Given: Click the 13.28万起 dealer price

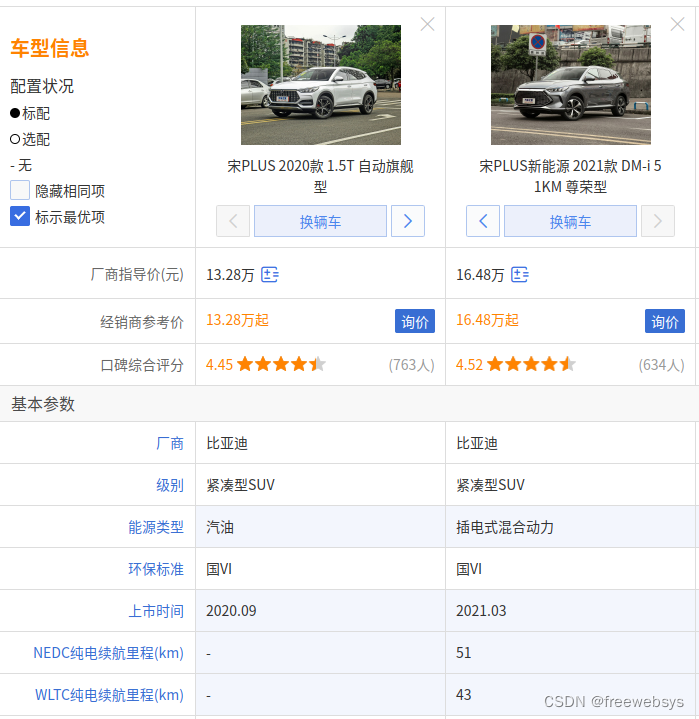Looking at the screenshot, I should 238,320.
